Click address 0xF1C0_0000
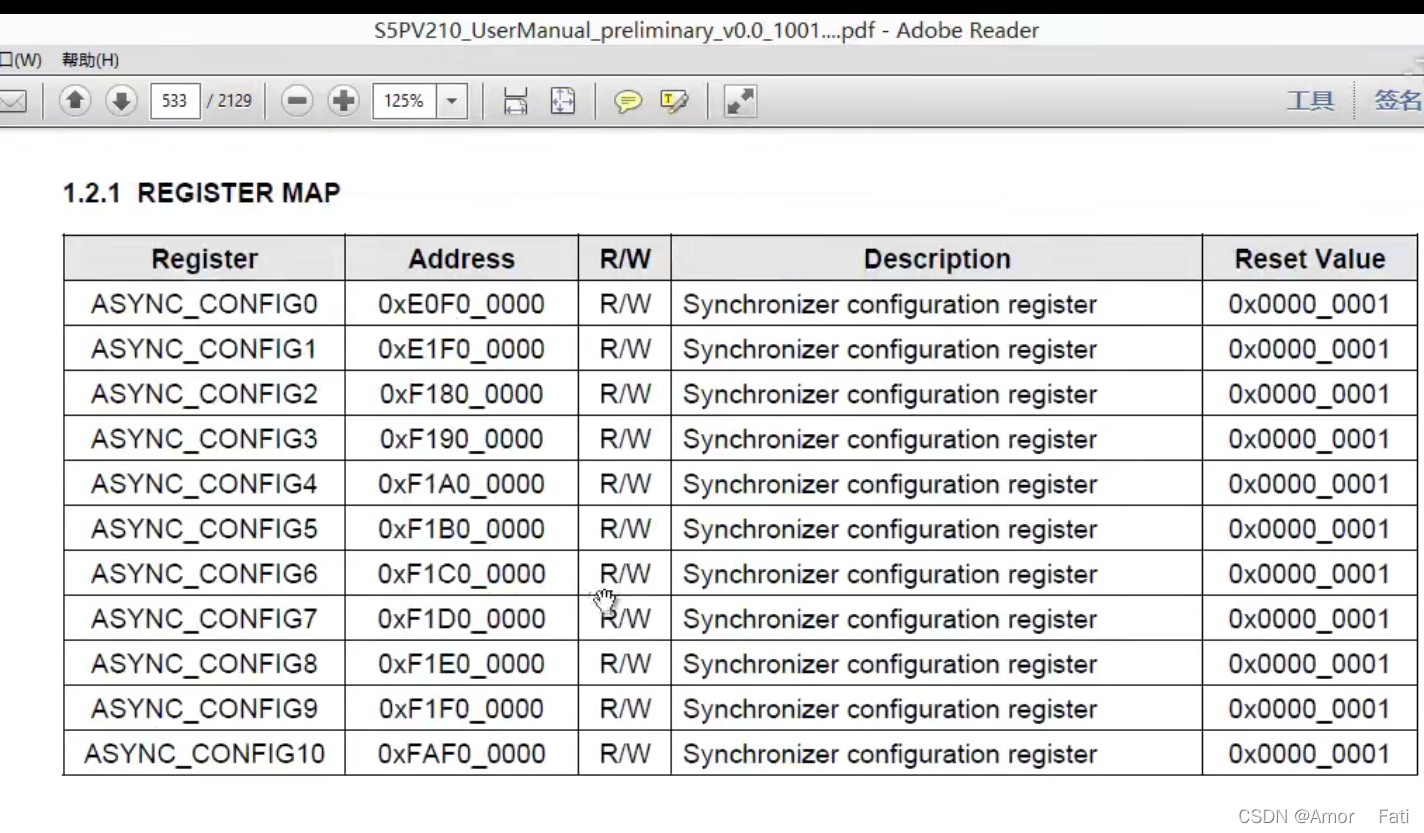The image size is (1424, 833). [x=461, y=574]
